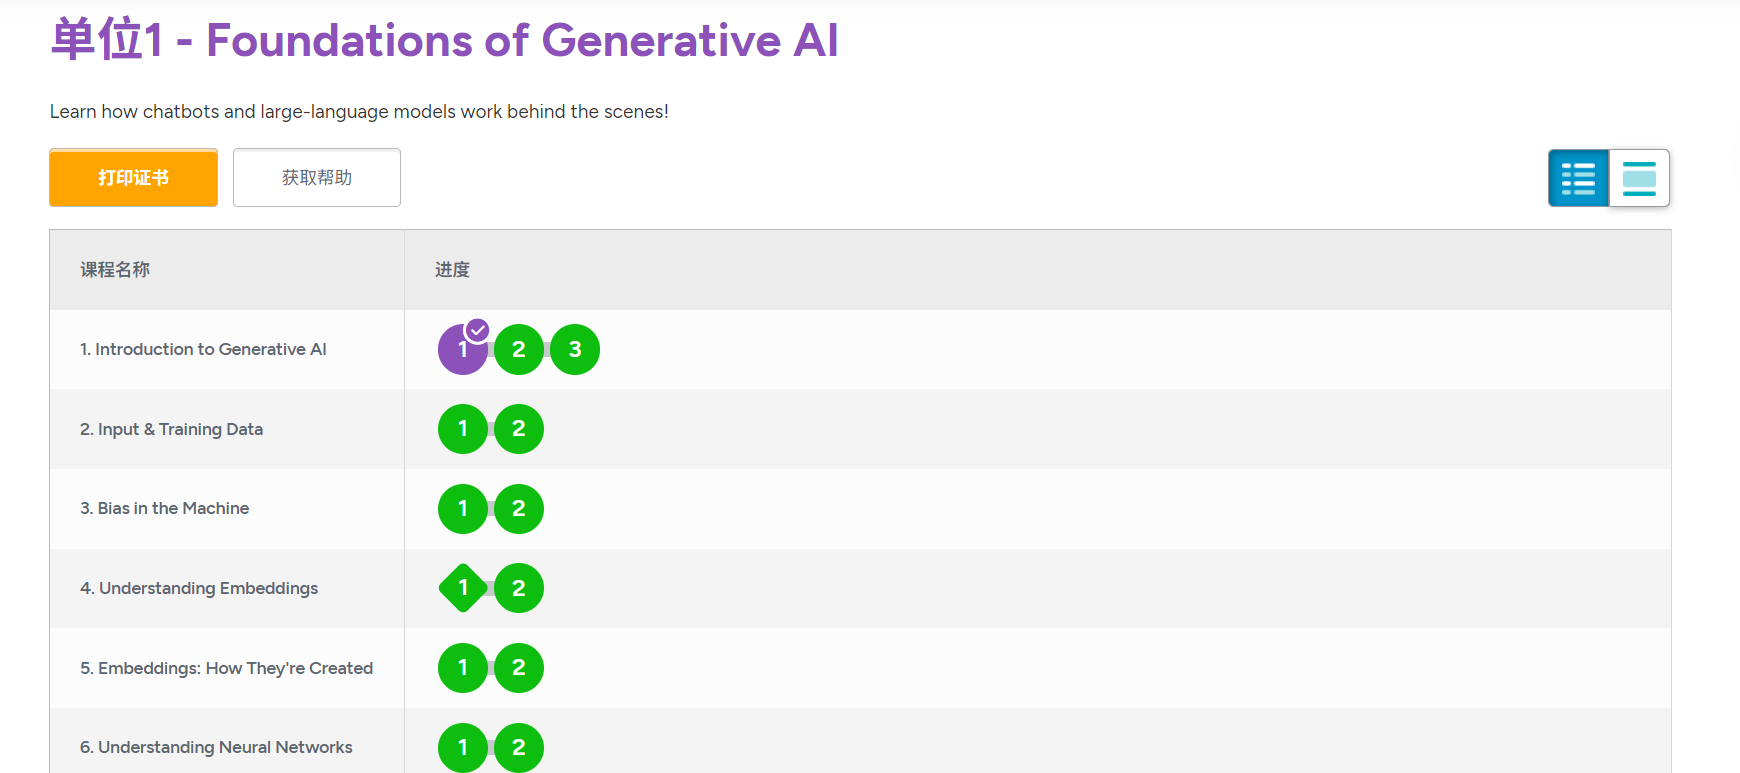Click the orange 打印证书 print certificate button

[133, 178]
